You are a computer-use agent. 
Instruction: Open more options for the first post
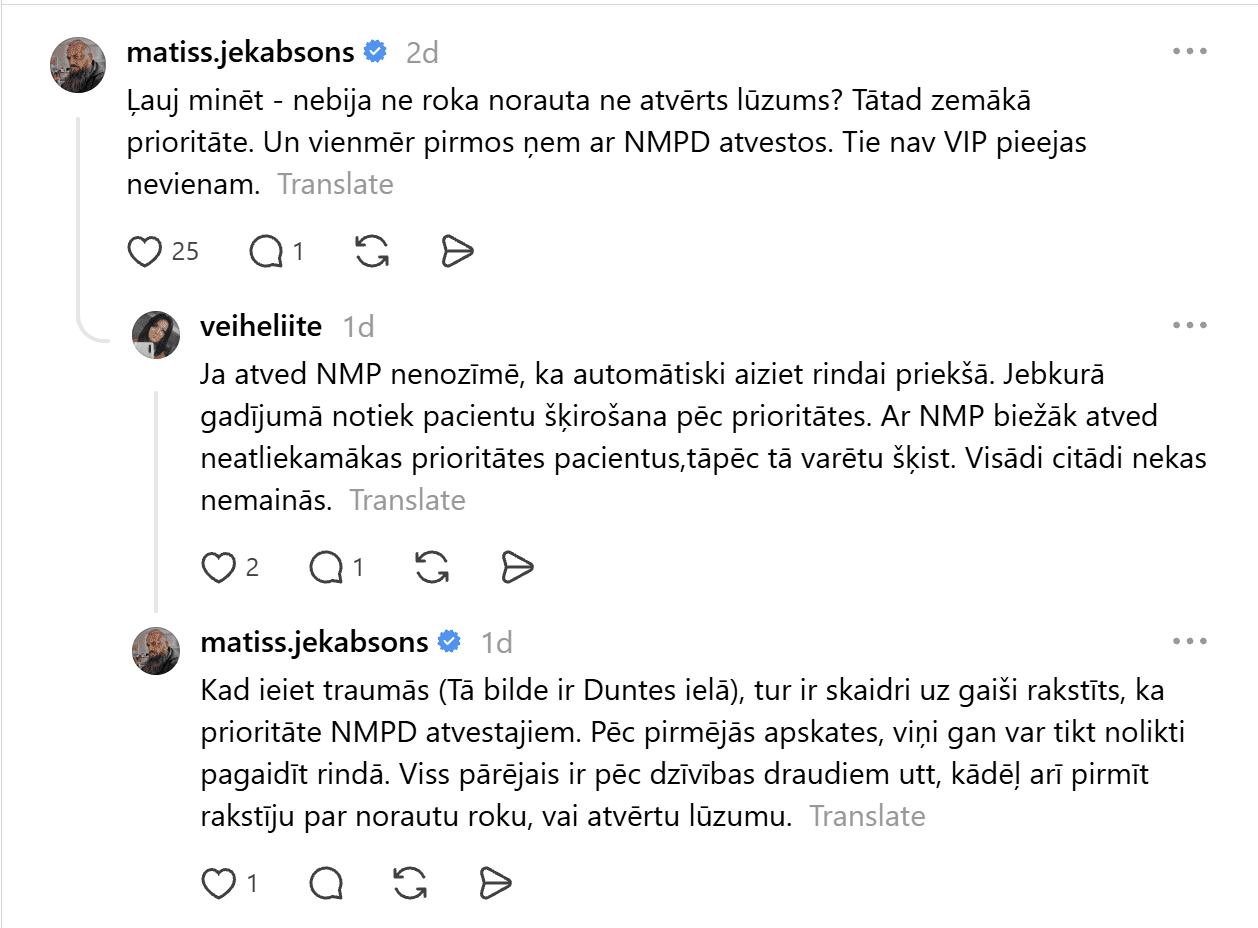1190,52
